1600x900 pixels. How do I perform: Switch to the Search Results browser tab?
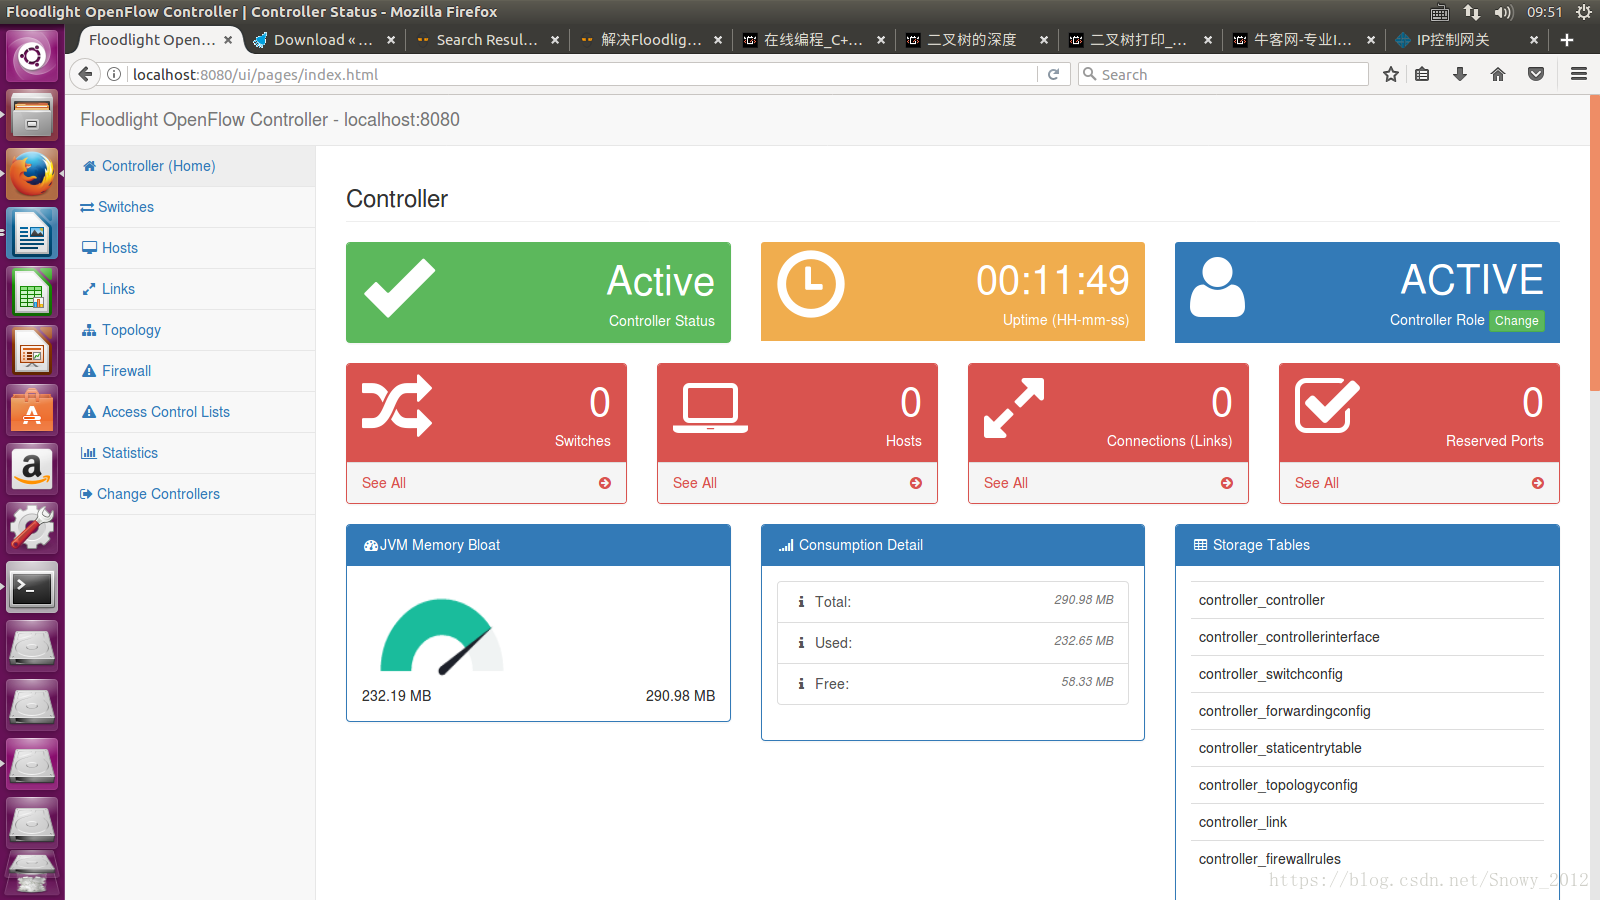487,40
